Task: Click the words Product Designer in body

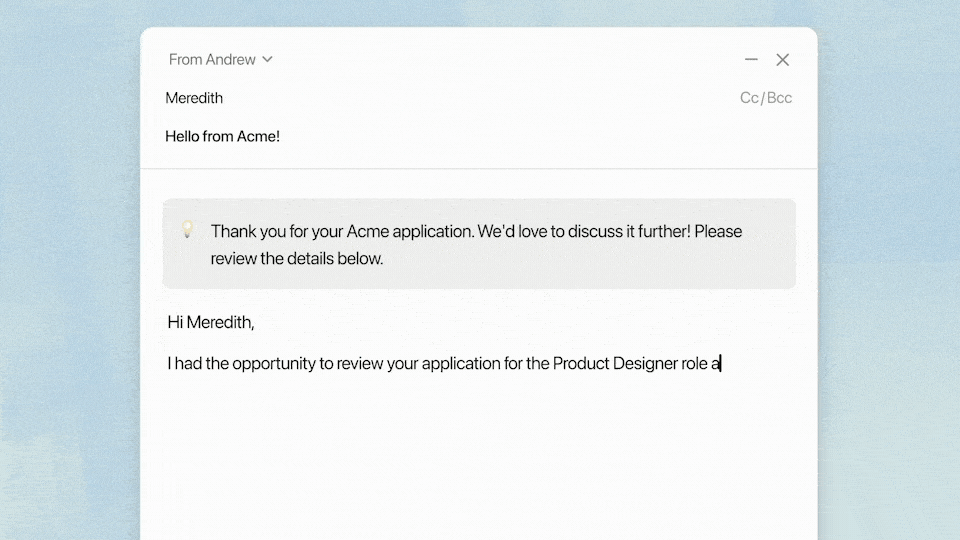Action: pos(603,364)
